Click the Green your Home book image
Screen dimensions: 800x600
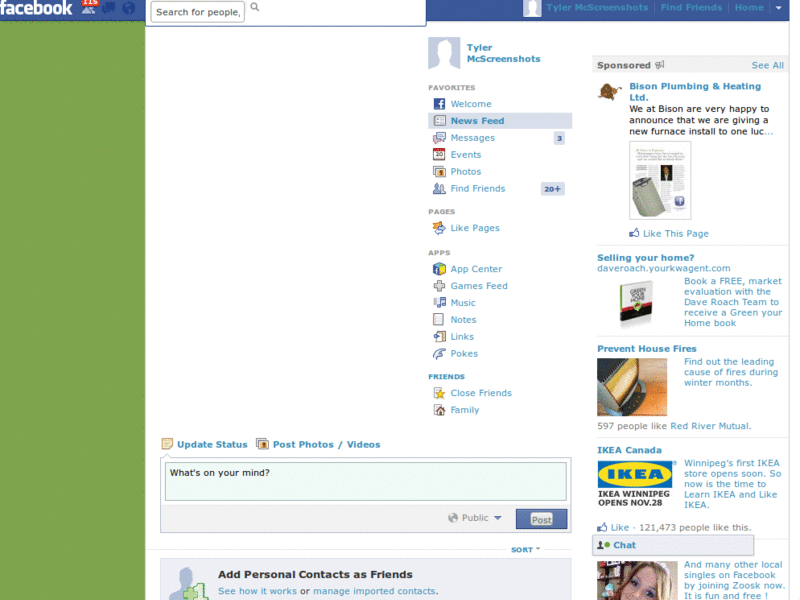pos(635,304)
